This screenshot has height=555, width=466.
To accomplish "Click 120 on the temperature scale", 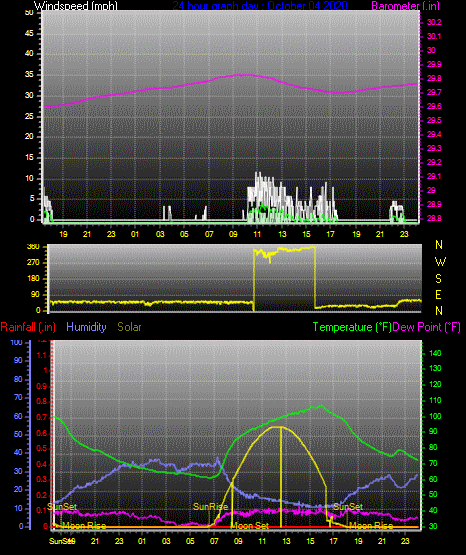I will (435, 384).
